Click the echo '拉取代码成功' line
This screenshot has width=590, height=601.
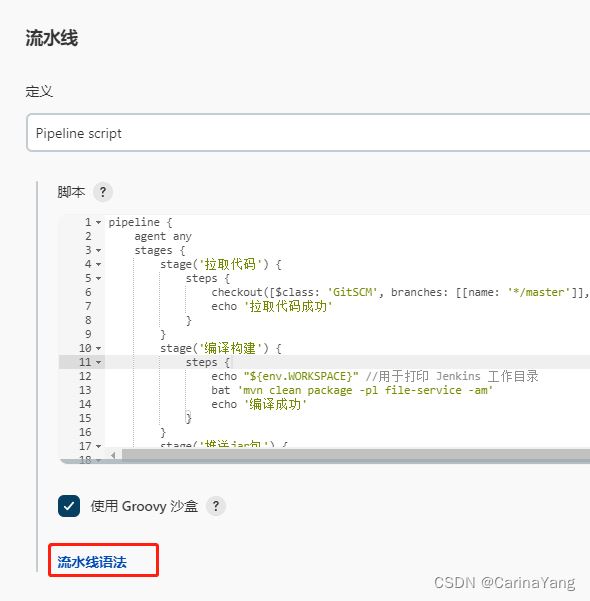(x=272, y=306)
